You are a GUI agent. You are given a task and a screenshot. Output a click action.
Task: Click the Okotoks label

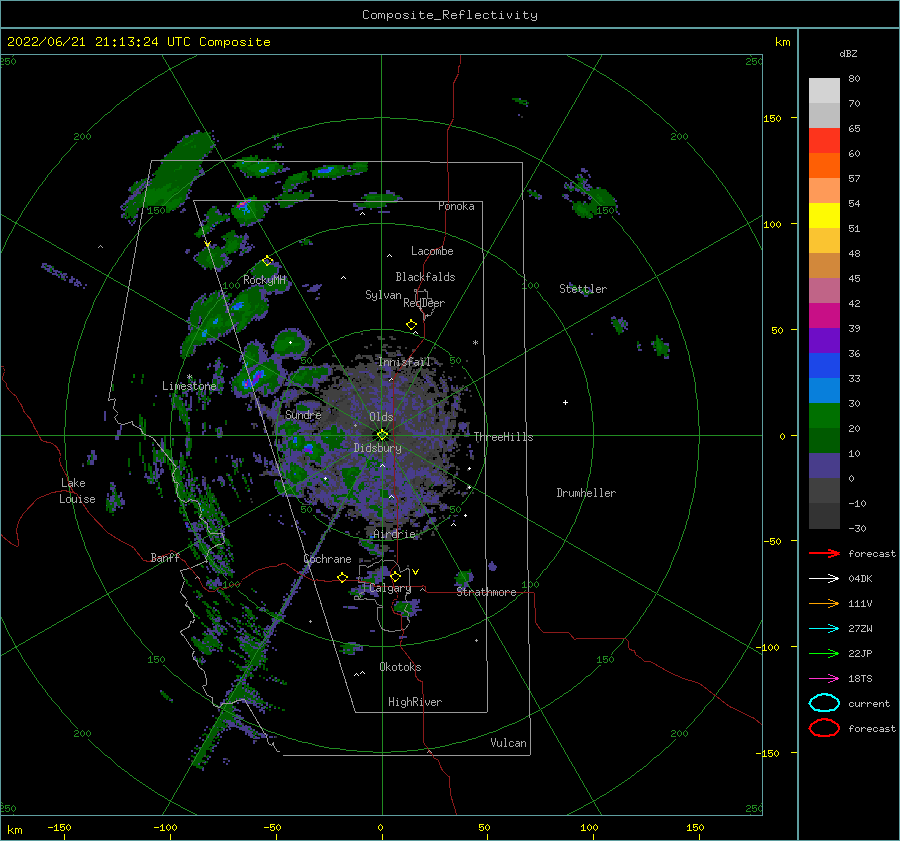[400, 667]
